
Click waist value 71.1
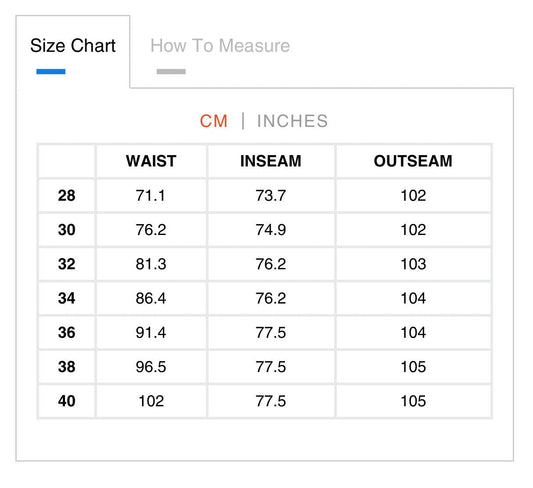click(x=150, y=195)
